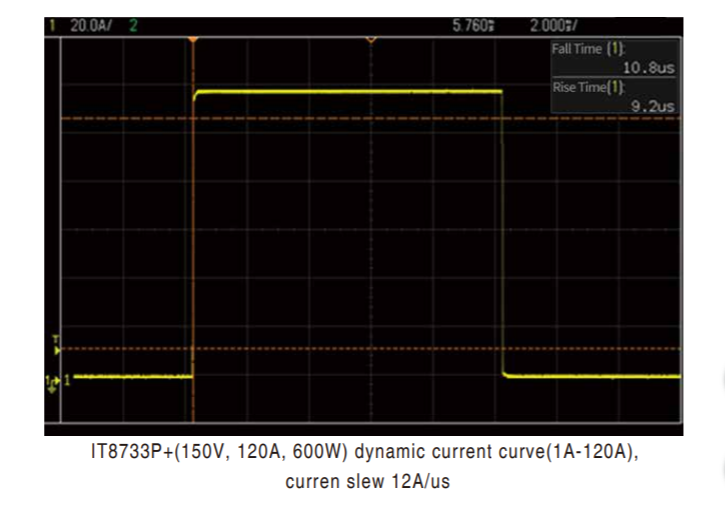This screenshot has width=725, height=513.
Task: Click the 5.760 time delay readout
Action: 473,25
